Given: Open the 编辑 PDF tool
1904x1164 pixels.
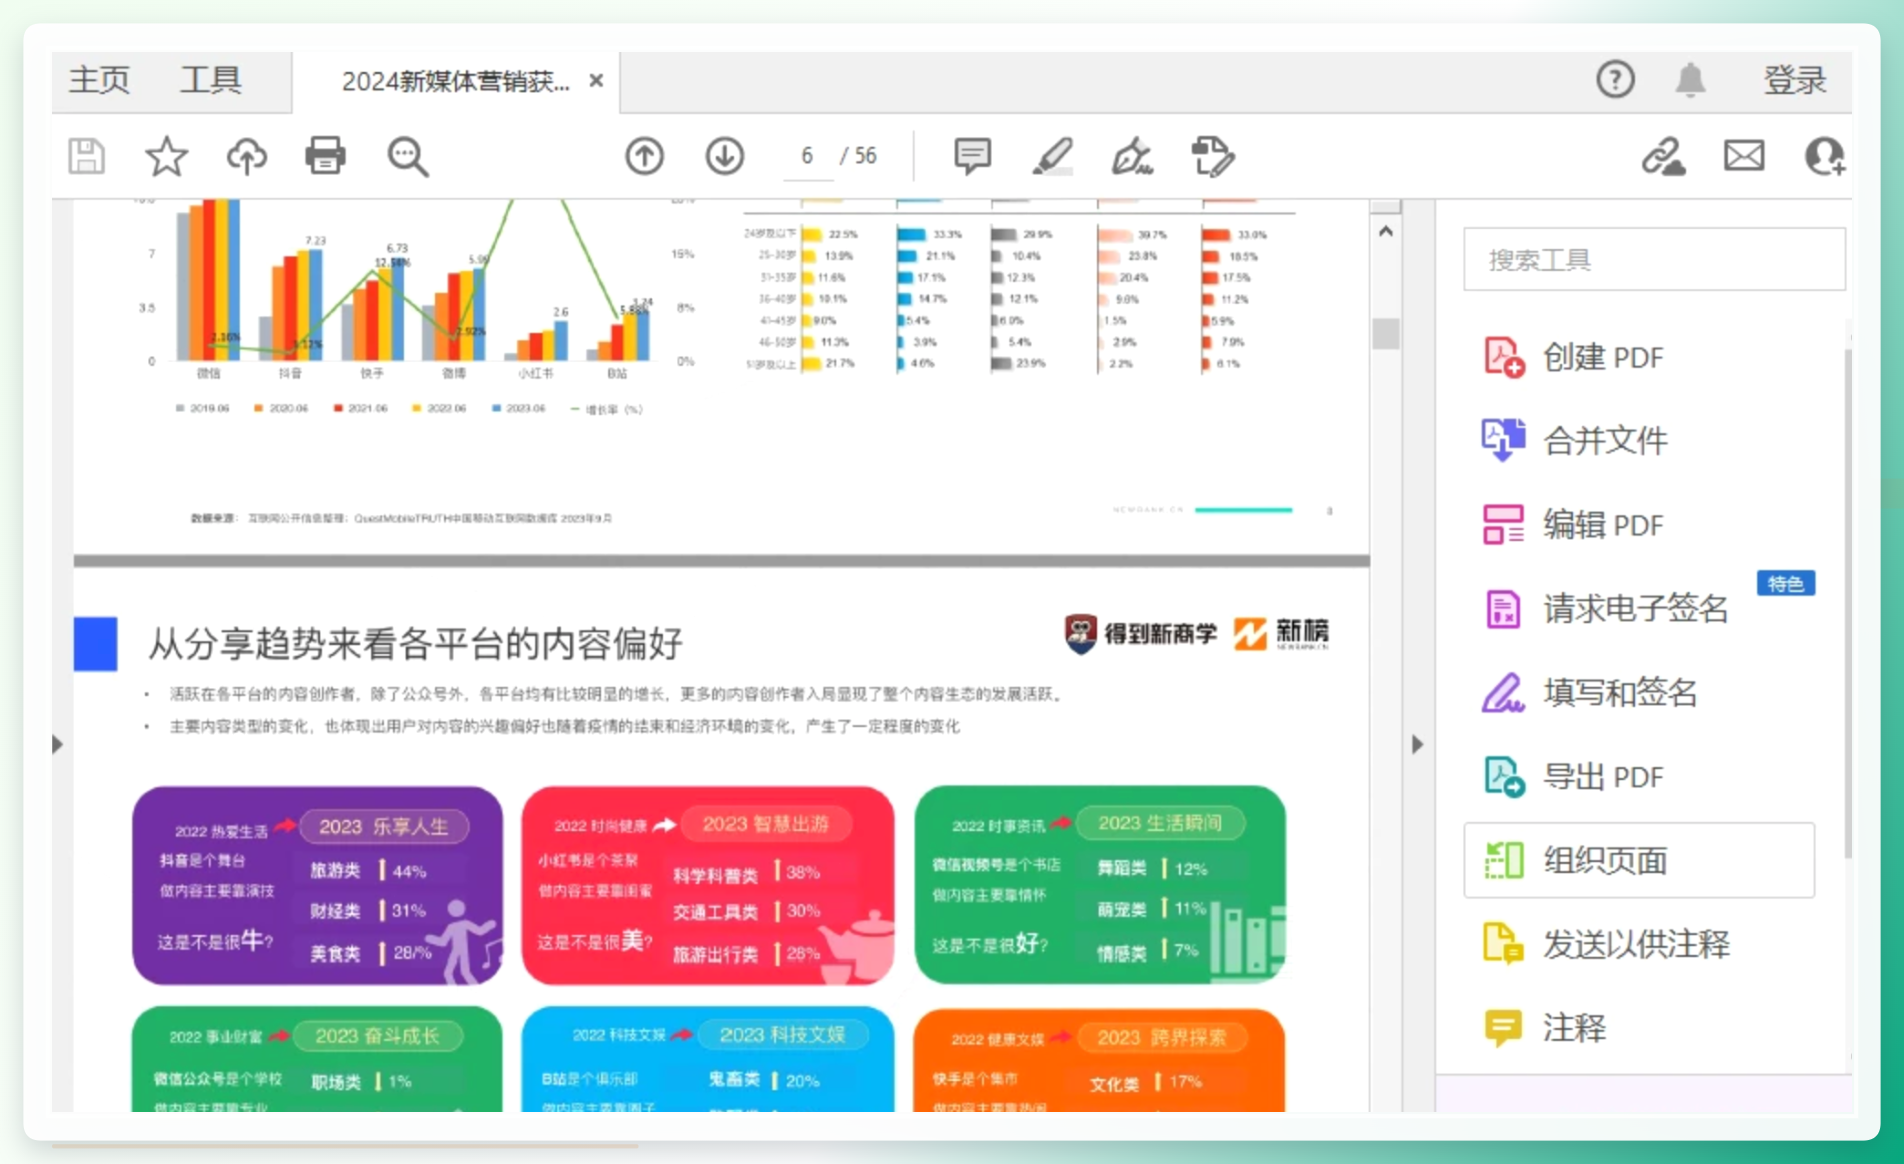Looking at the screenshot, I should pos(1574,524).
